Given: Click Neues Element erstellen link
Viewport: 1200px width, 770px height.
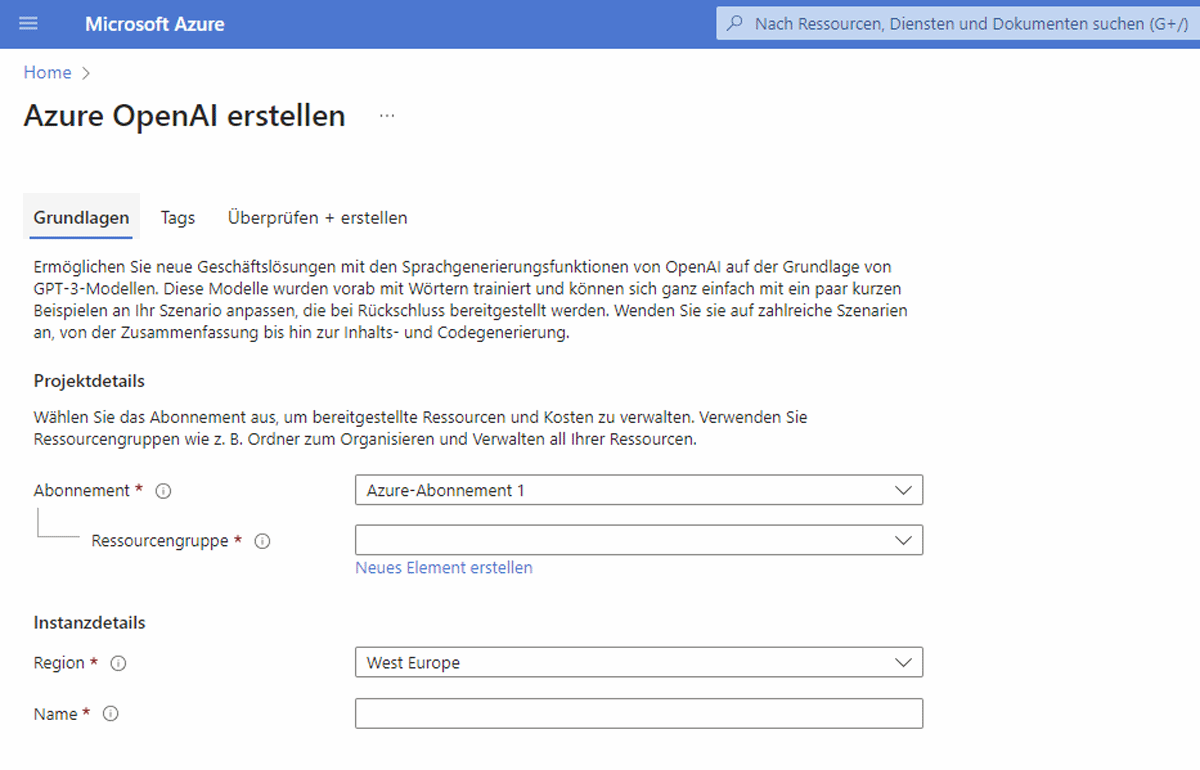Looking at the screenshot, I should (x=444, y=568).
